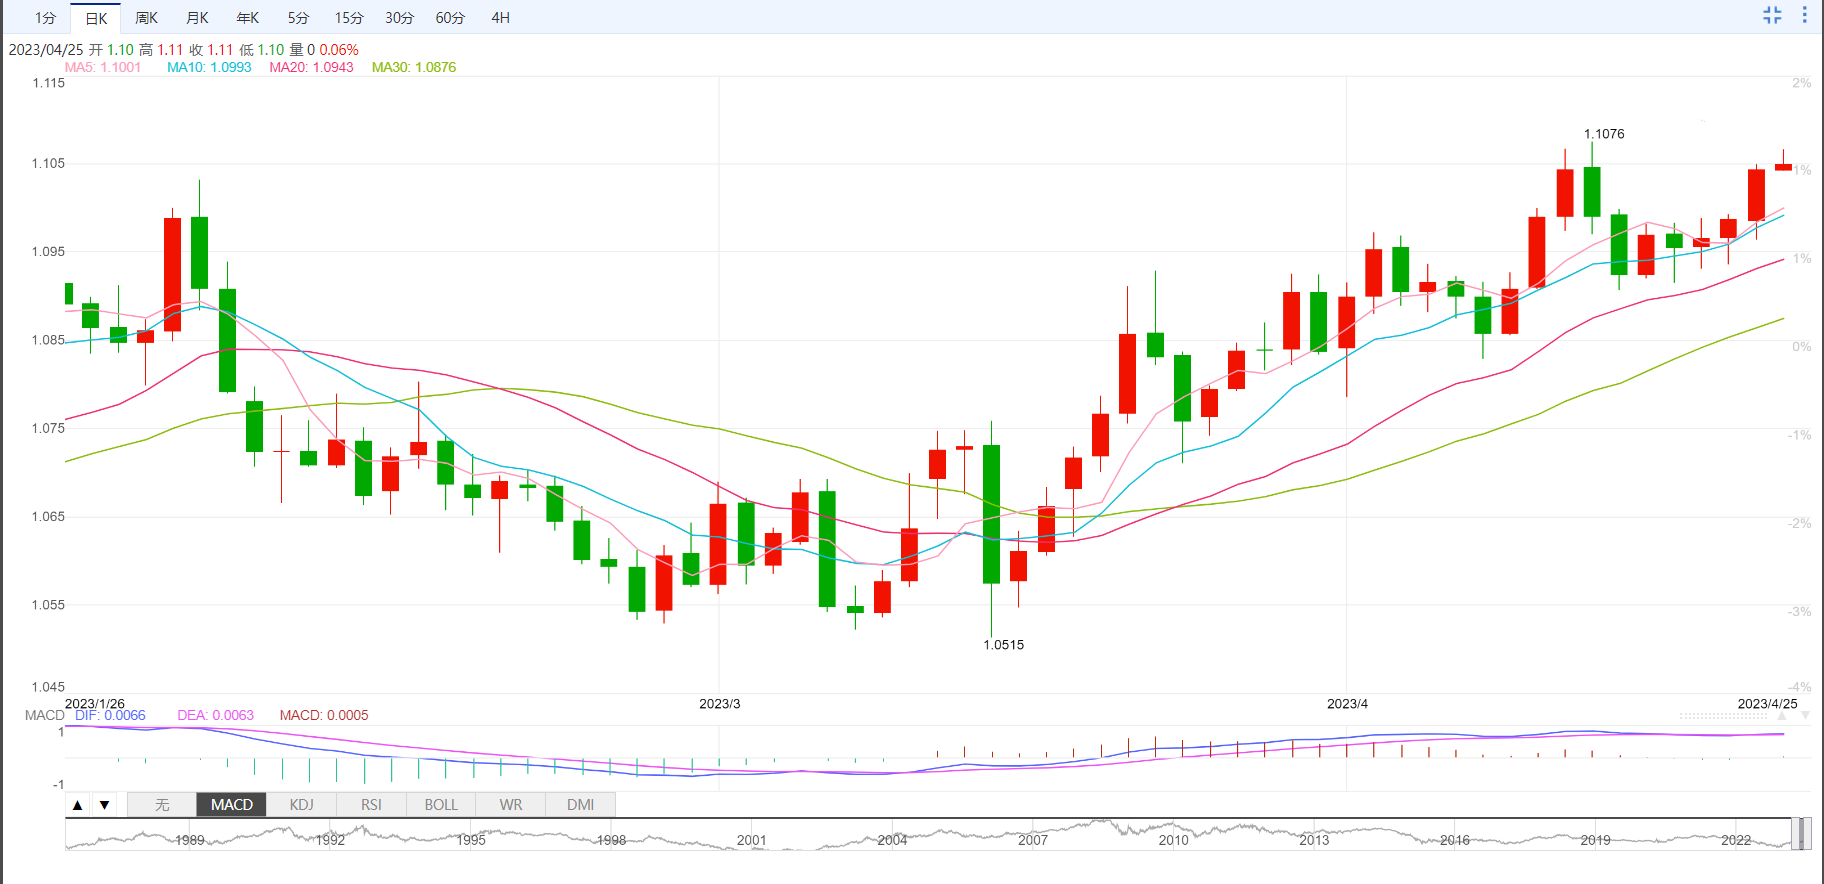Click the gray up triangle below 2023/4/25
The width and height of the screenshot is (1824, 884).
point(1781,716)
